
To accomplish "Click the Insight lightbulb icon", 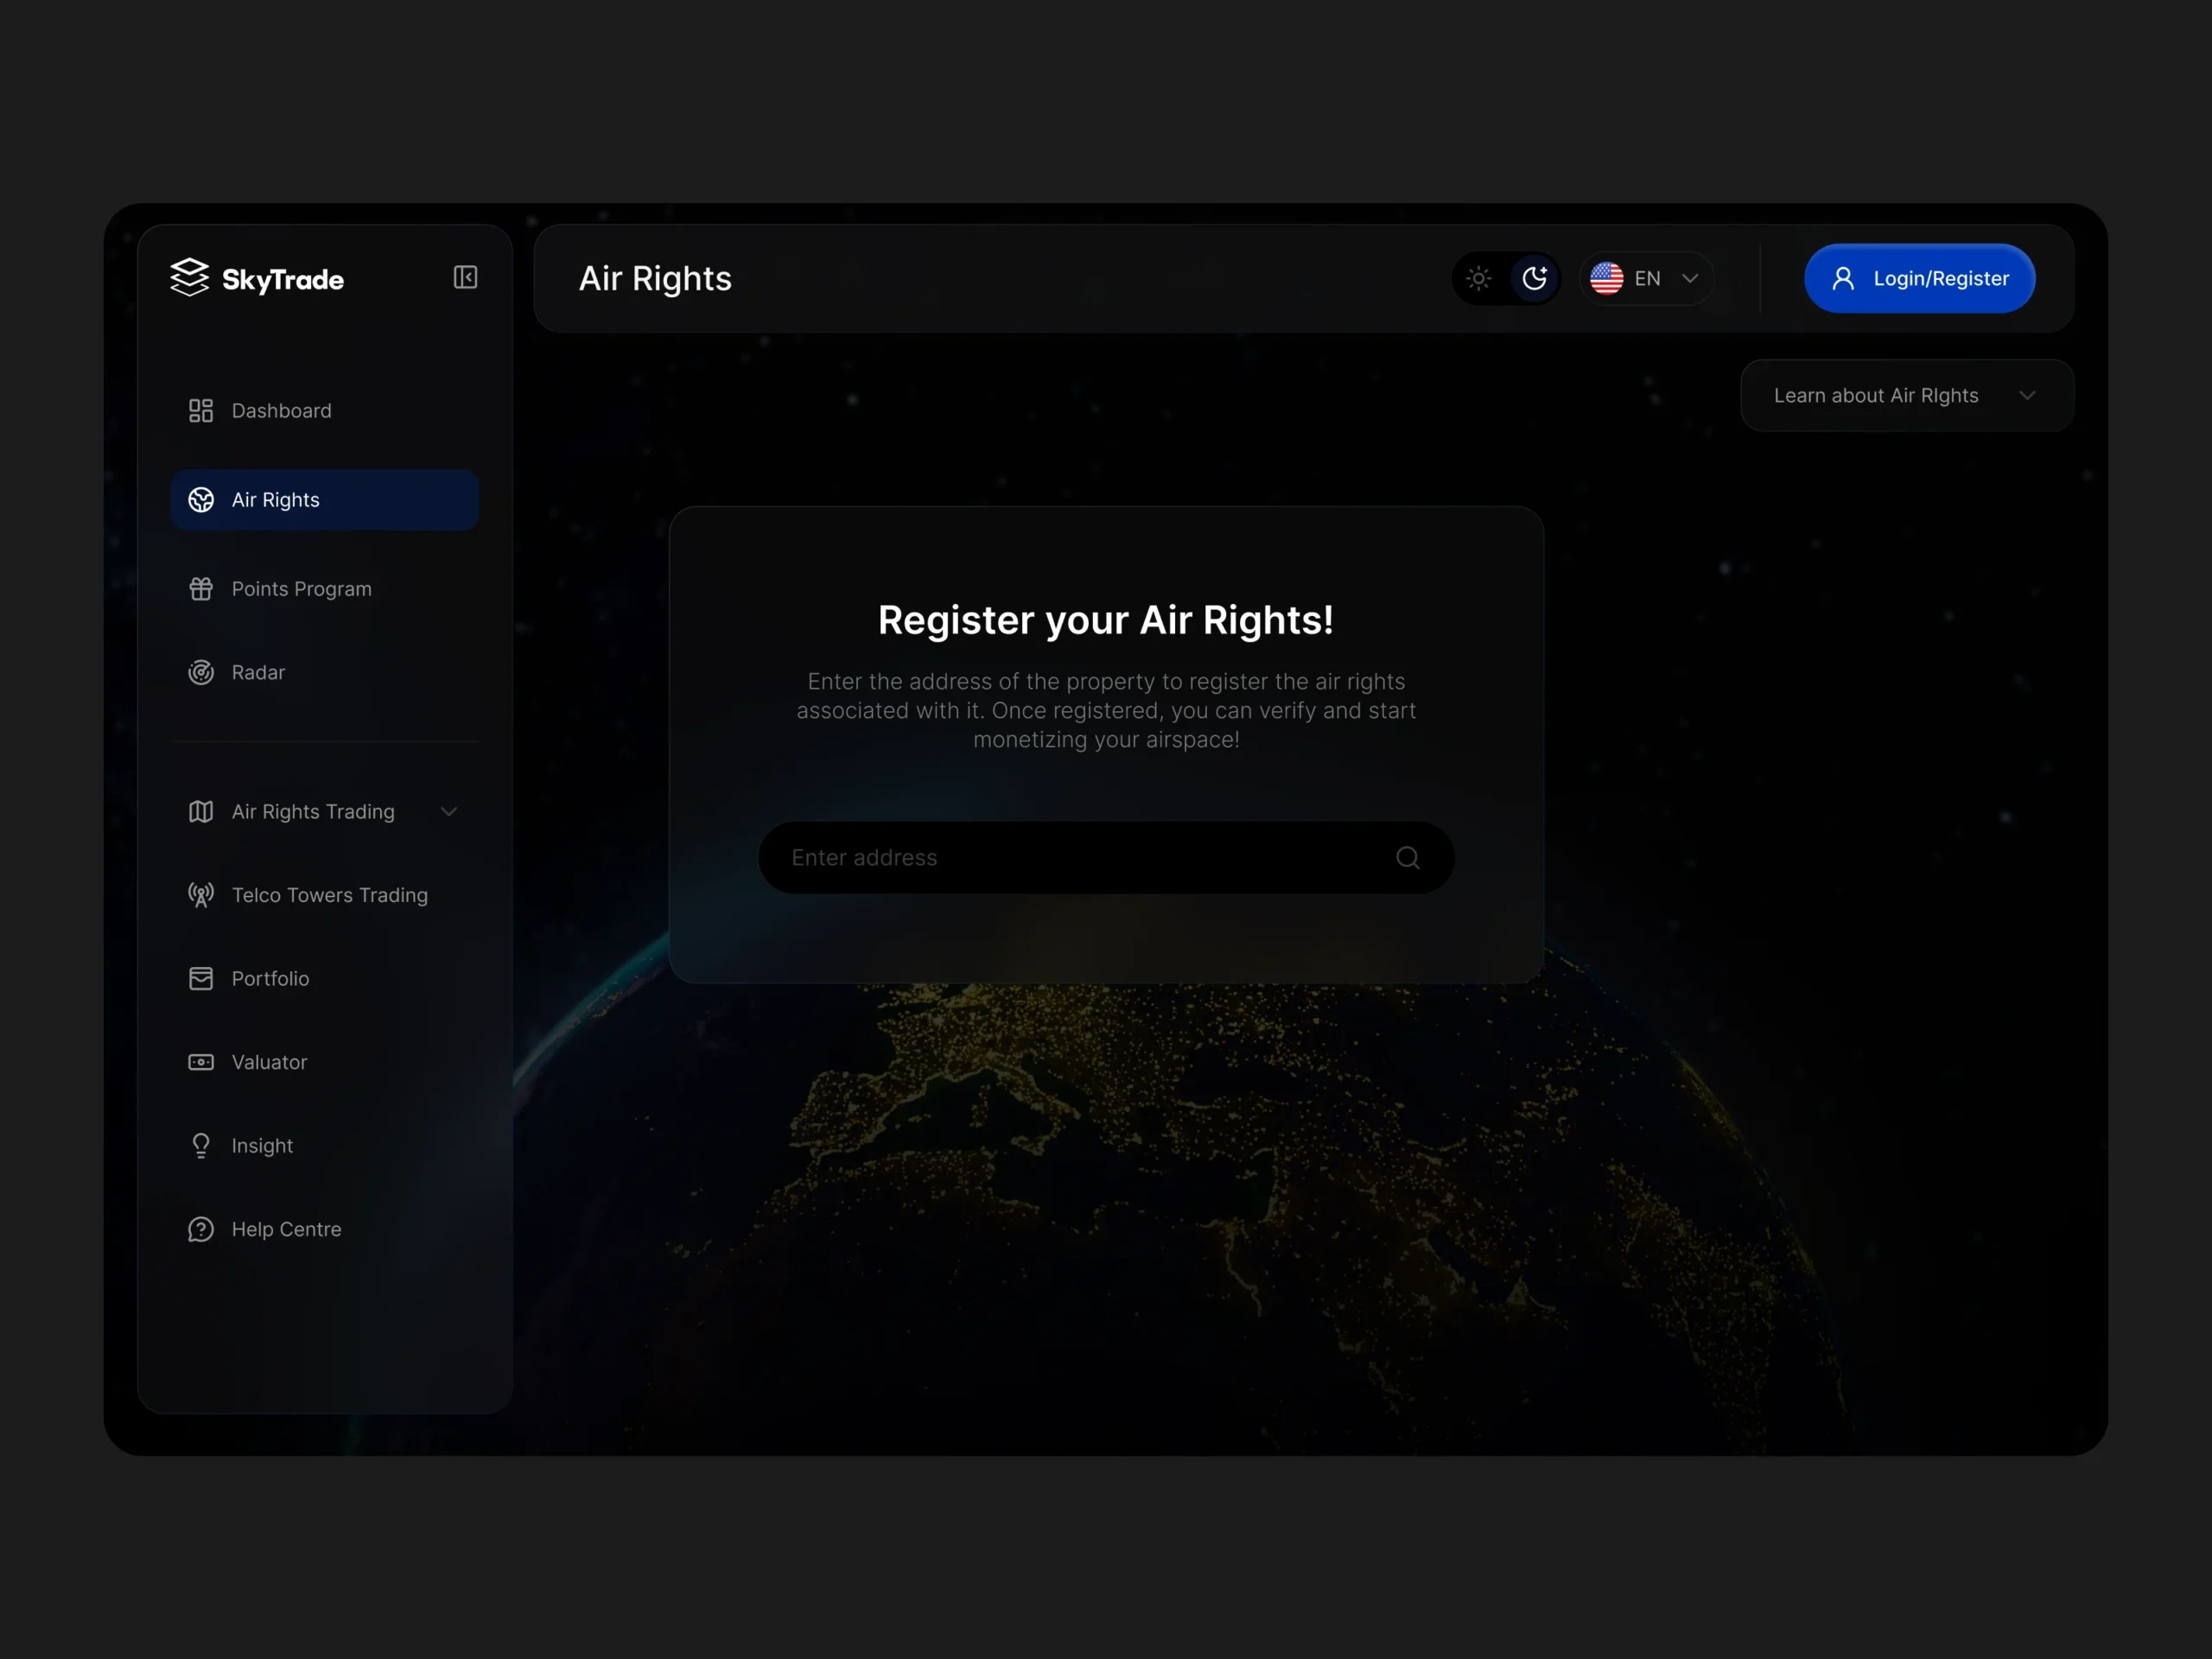I will coord(201,1146).
